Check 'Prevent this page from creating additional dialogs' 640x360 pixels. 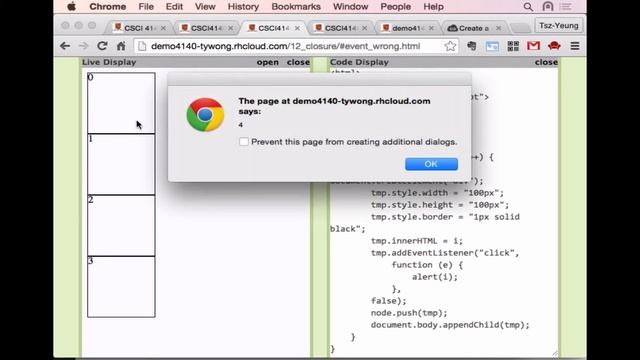tap(244, 142)
